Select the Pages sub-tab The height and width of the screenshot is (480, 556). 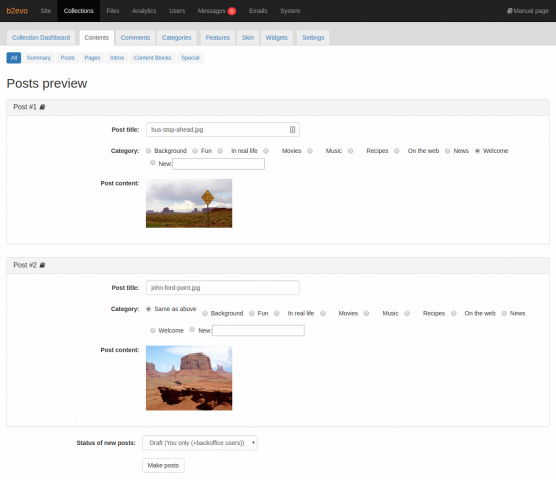click(x=92, y=58)
